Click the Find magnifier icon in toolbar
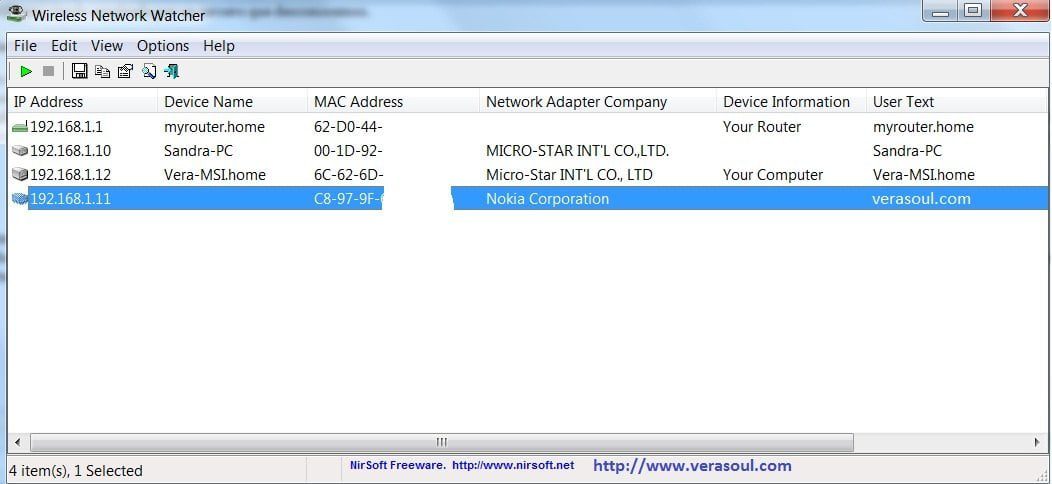 coord(149,71)
